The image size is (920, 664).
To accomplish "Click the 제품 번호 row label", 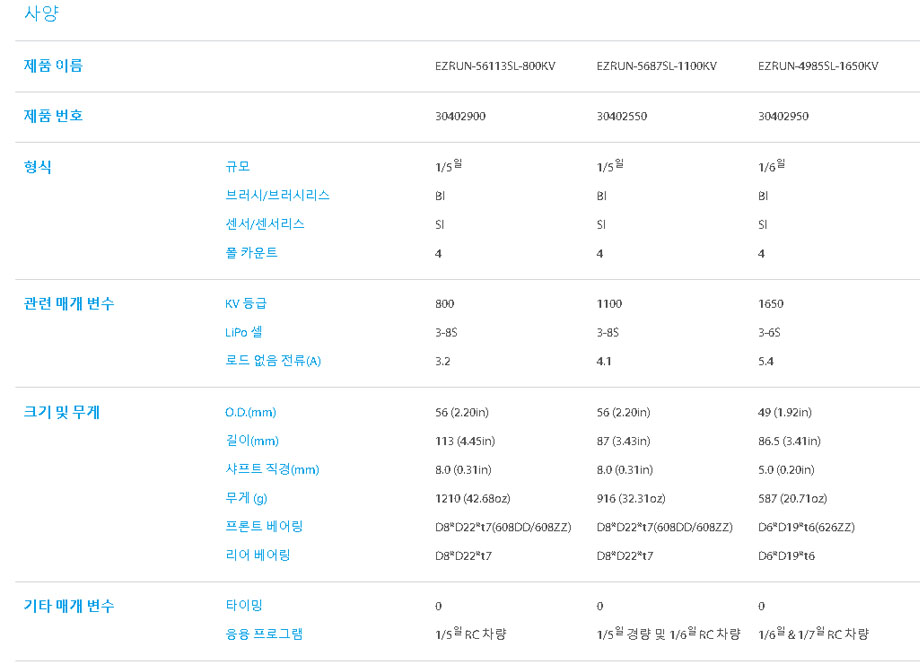I will click(53, 116).
